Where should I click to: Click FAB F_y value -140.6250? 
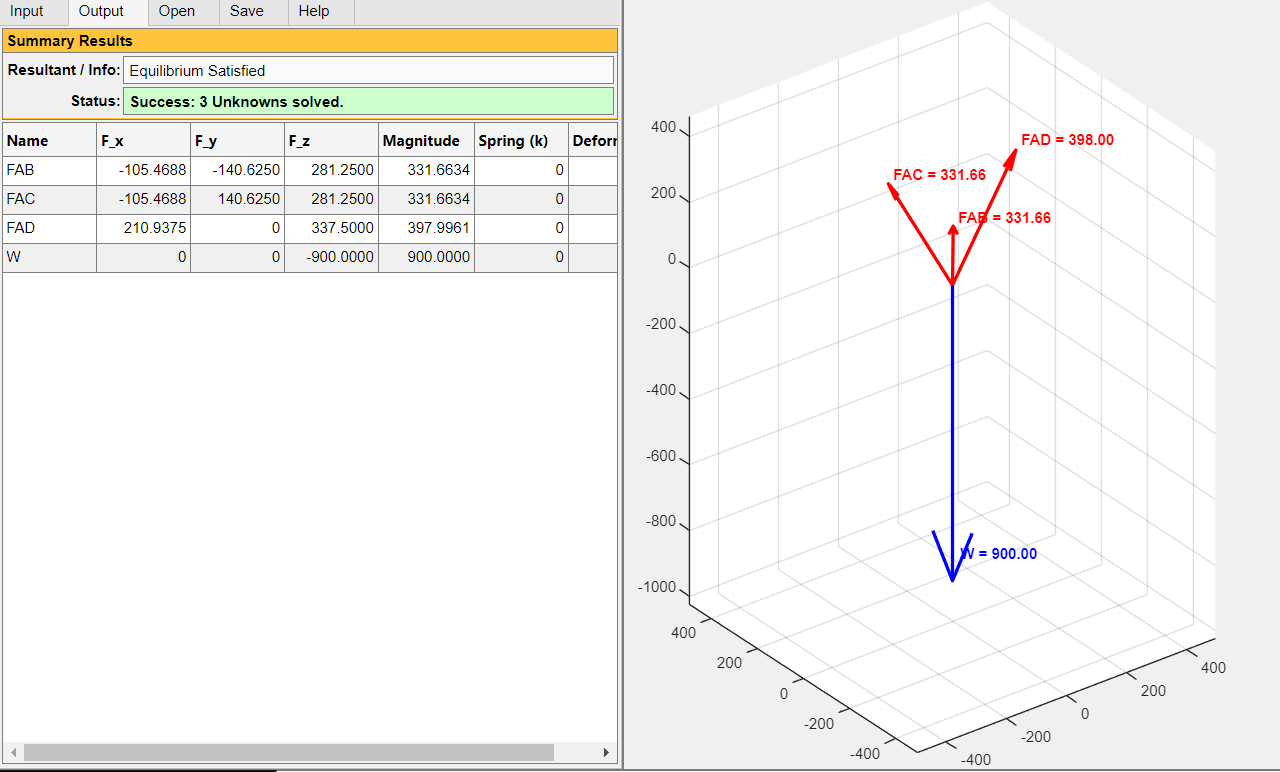(x=237, y=170)
